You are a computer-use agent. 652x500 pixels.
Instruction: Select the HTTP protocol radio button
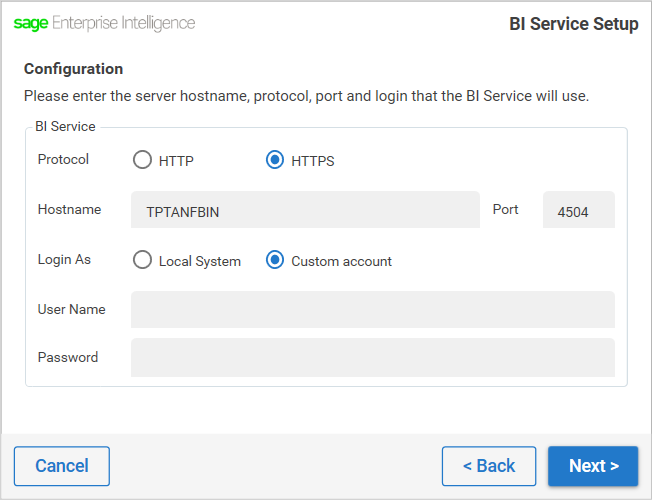tap(142, 160)
